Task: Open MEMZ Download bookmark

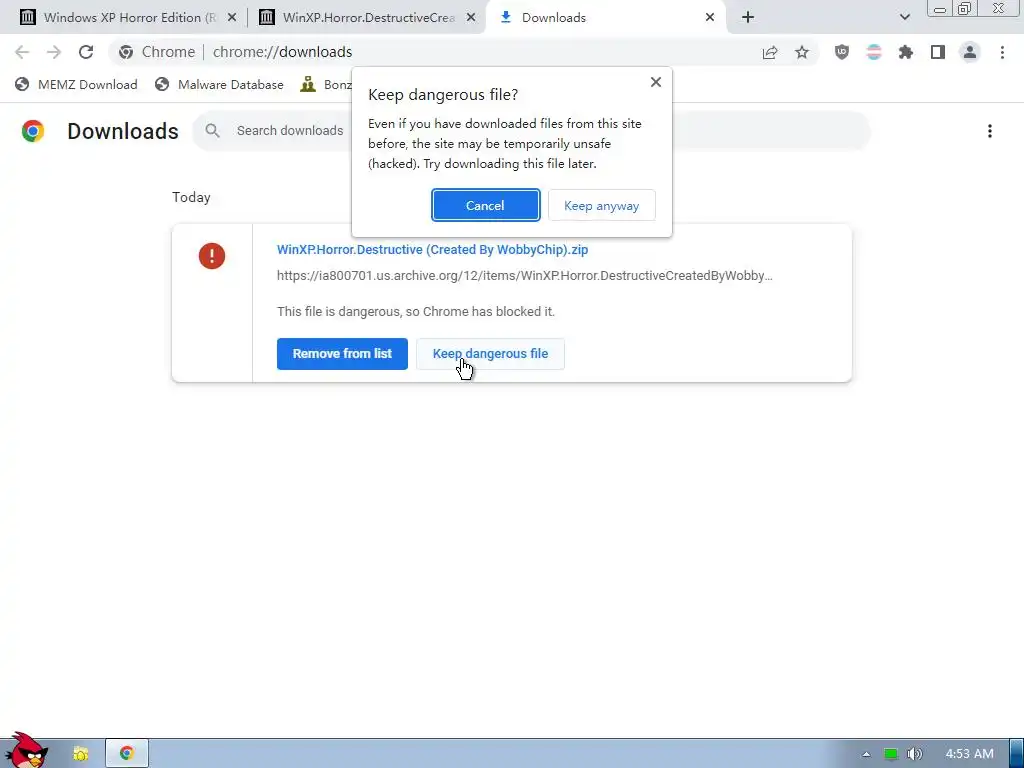Action: point(76,85)
